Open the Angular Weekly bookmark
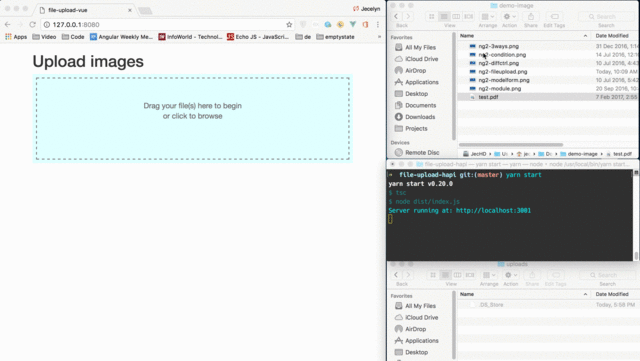This screenshot has width=640, height=361. [x=121, y=37]
